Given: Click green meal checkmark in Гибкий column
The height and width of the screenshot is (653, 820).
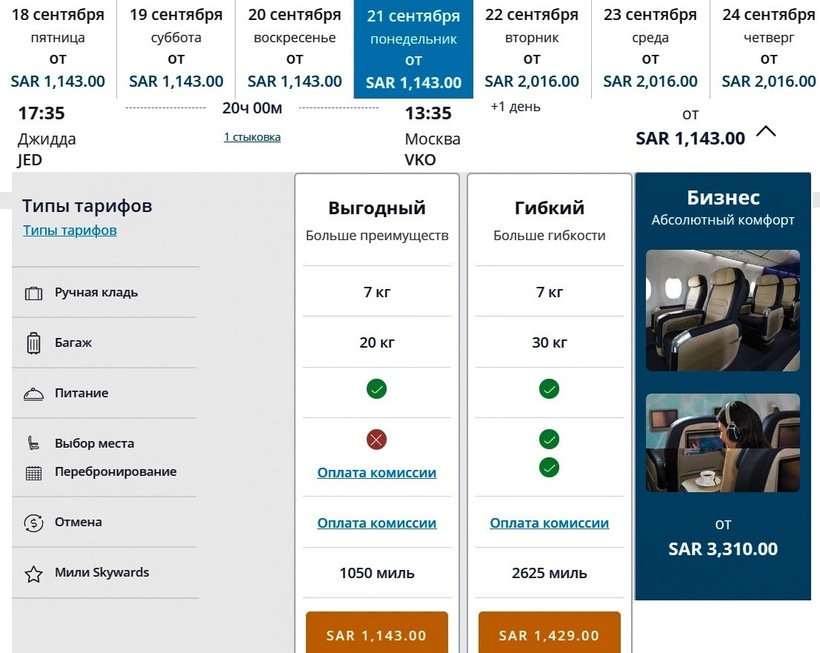Looking at the screenshot, I should pos(549,389).
